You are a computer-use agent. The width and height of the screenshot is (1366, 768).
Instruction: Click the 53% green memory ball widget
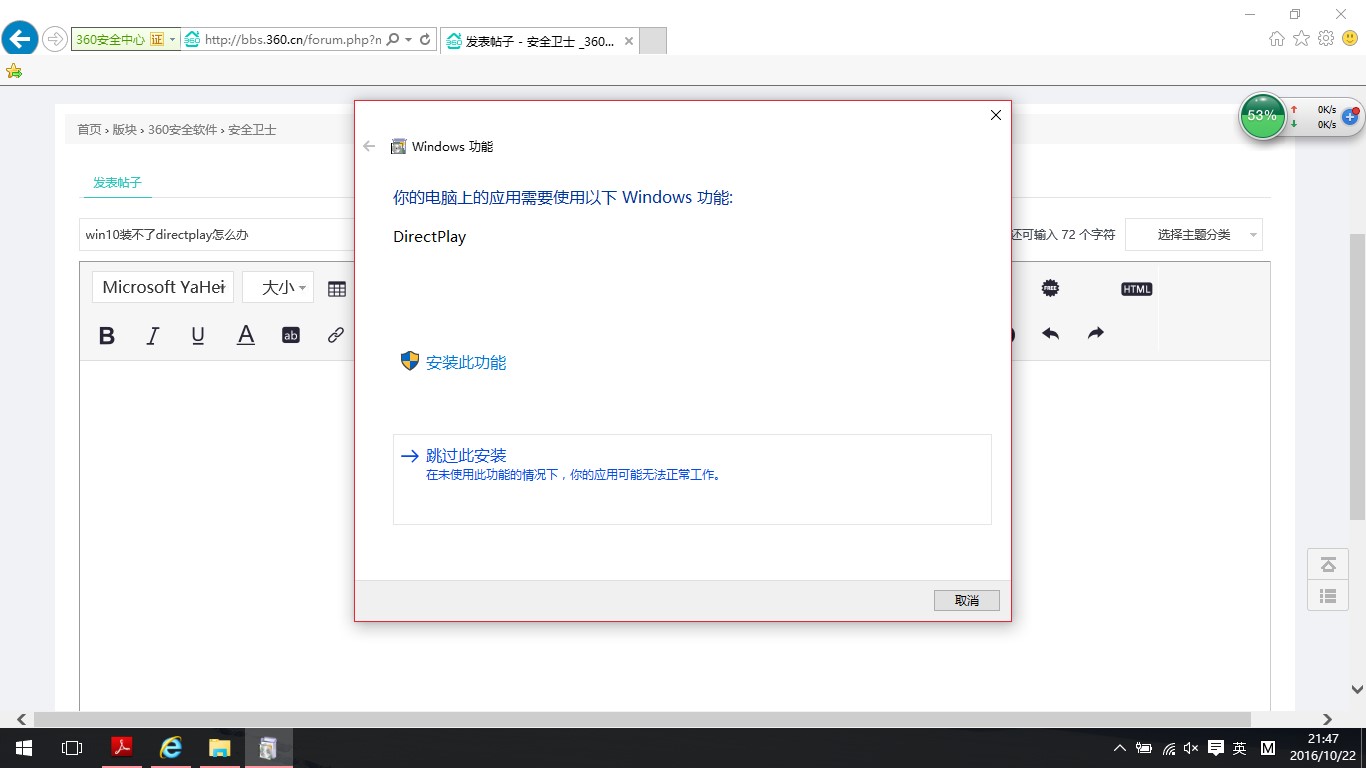pyautogui.click(x=1262, y=116)
